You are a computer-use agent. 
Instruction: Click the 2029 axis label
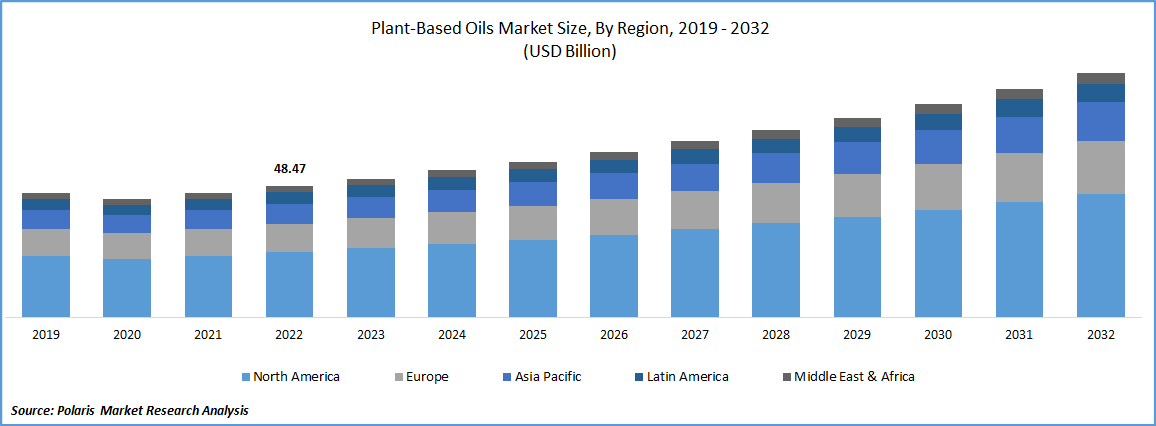(x=857, y=335)
